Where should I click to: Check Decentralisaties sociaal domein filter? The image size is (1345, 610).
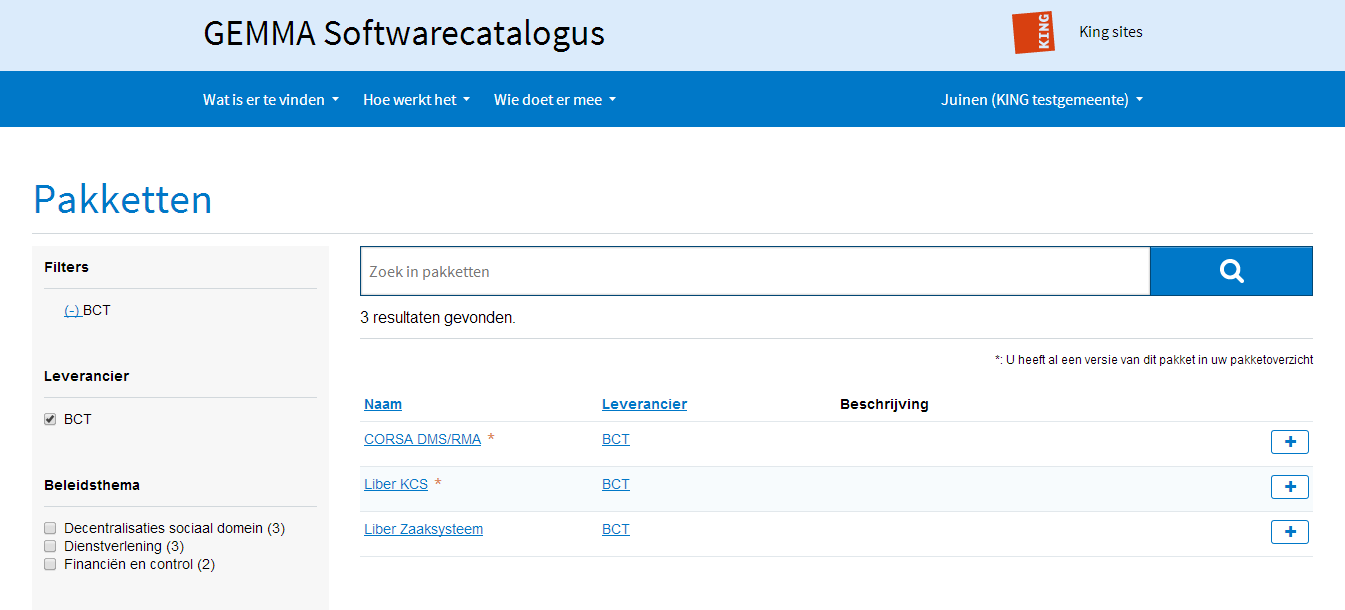pyautogui.click(x=50, y=528)
